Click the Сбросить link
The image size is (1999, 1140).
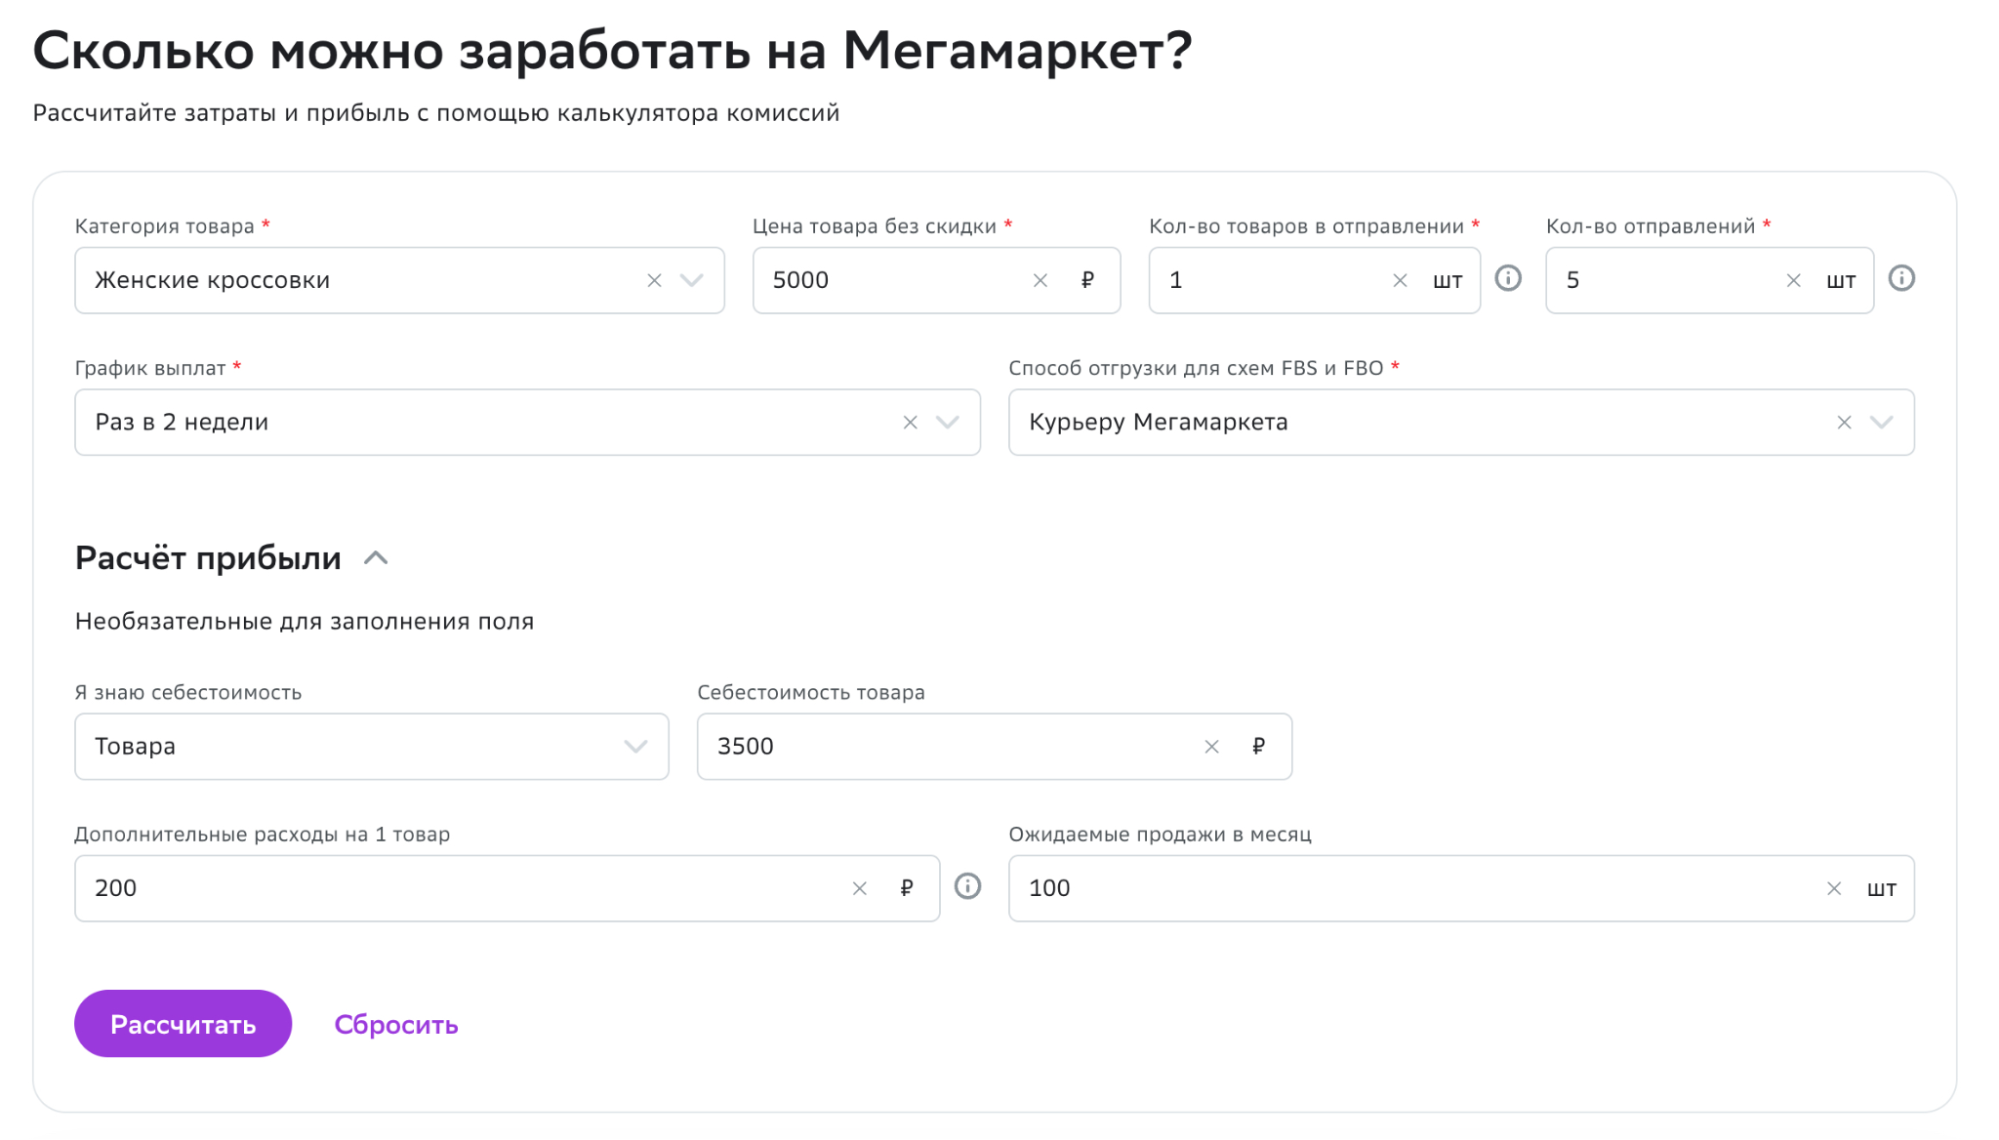click(x=396, y=1025)
